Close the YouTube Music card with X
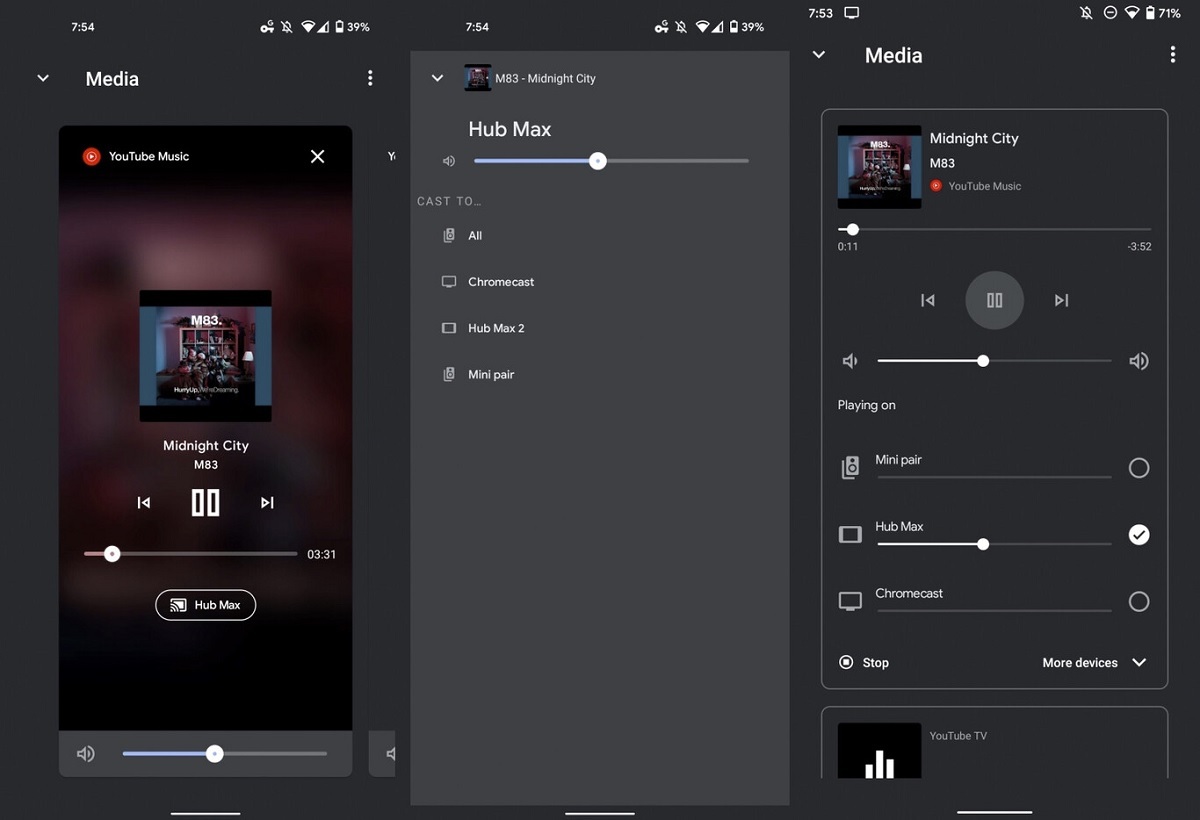 317,156
